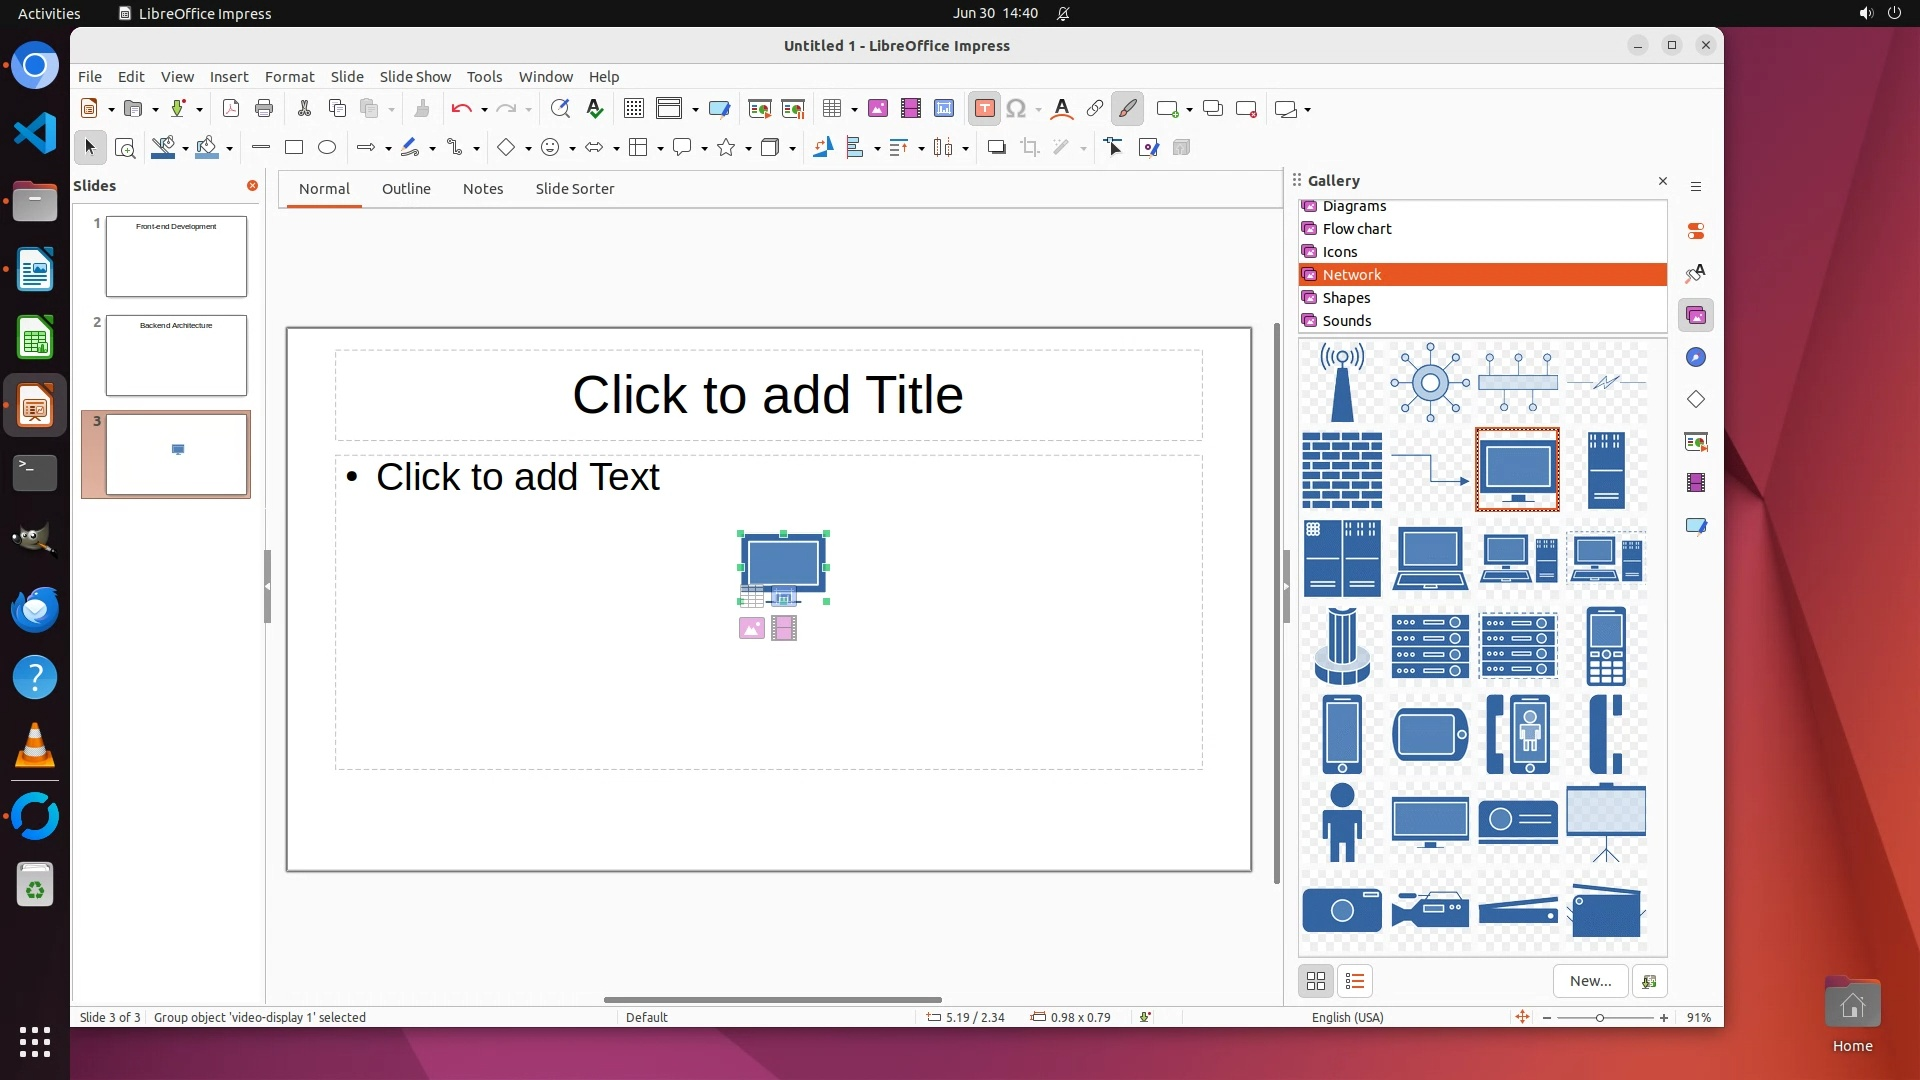Switch to the Slide Sorter tab
Screen dimensions: 1920x1080
(574, 189)
